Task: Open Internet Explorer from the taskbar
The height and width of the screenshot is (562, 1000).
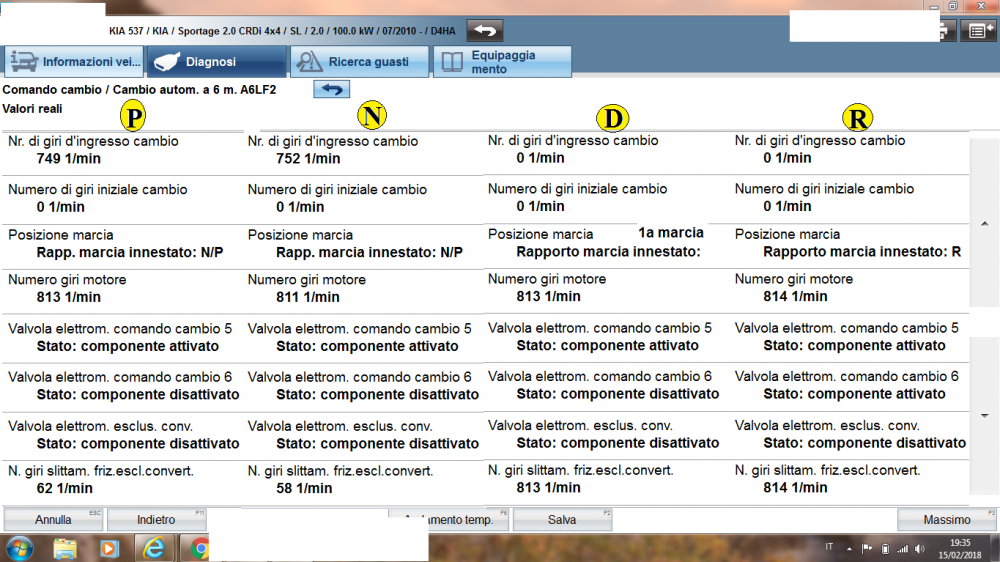Action: coord(154,549)
